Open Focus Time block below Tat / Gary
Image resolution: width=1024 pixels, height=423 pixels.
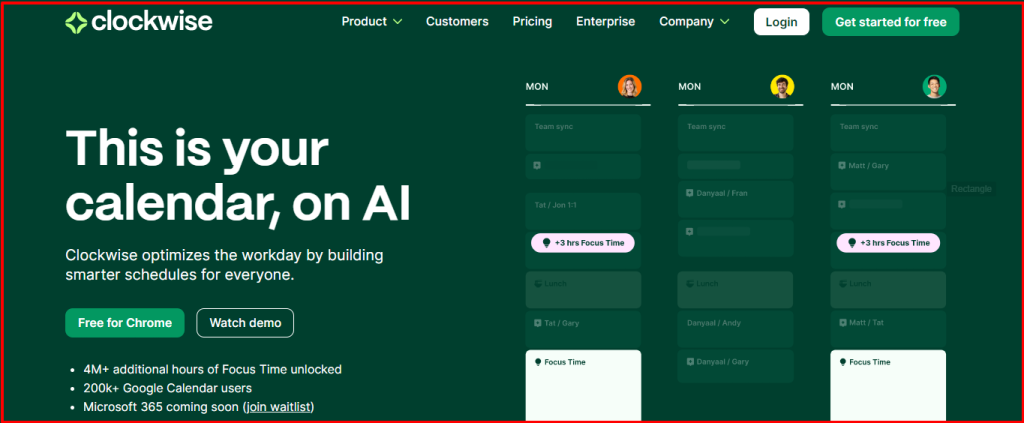point(583,386)
